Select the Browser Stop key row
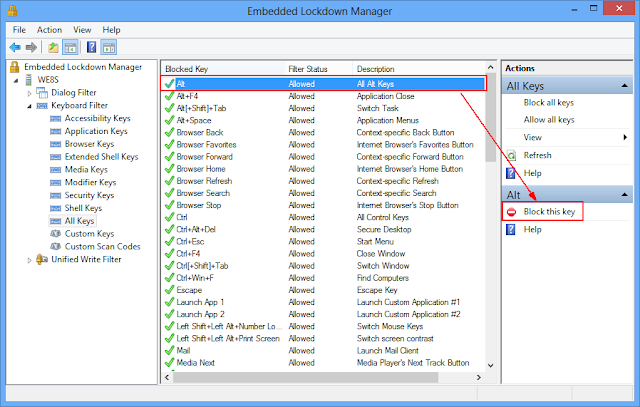Viewport: 640px width, 407px height. tap(323, 205)
